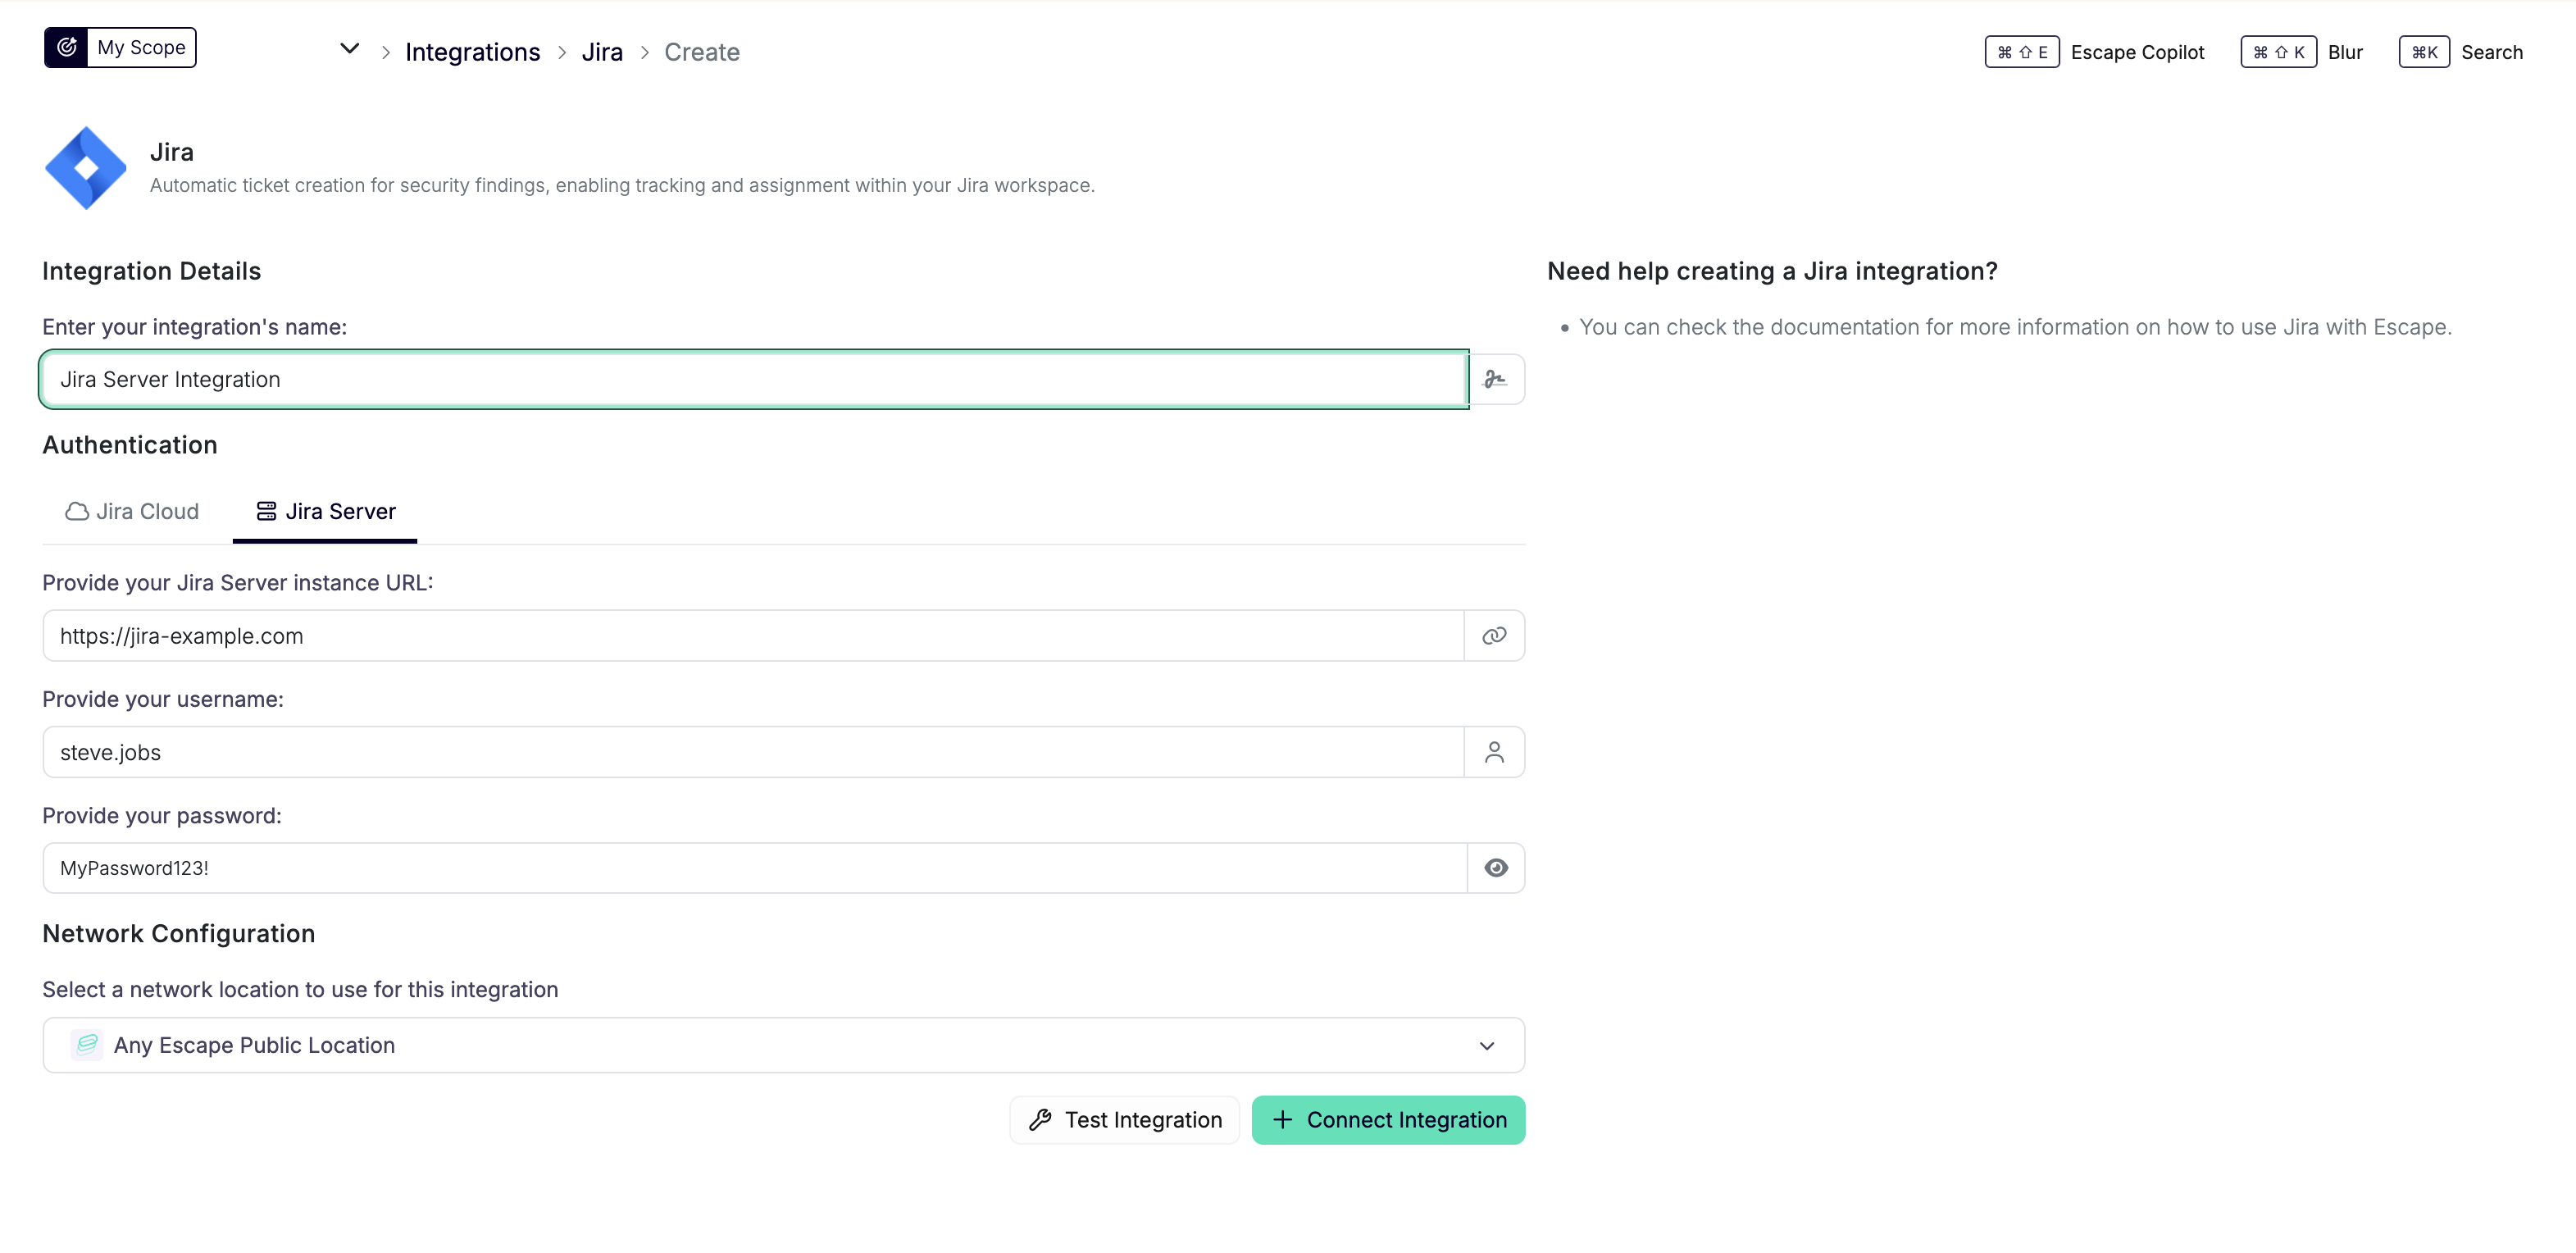This screenshot has width=2576, height=1253.
Task: Reveal the password using the eye toggle
Action: pos(1495,867)
